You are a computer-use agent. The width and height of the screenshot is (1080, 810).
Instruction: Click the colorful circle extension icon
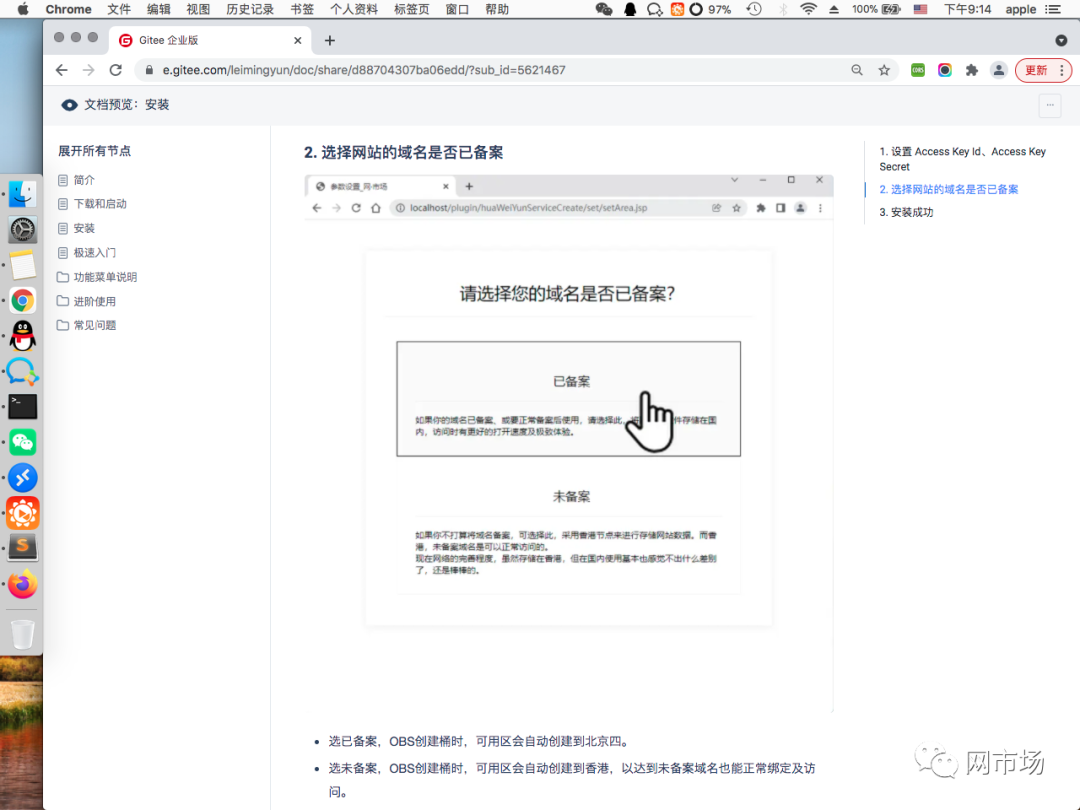[x=945, y=70]
